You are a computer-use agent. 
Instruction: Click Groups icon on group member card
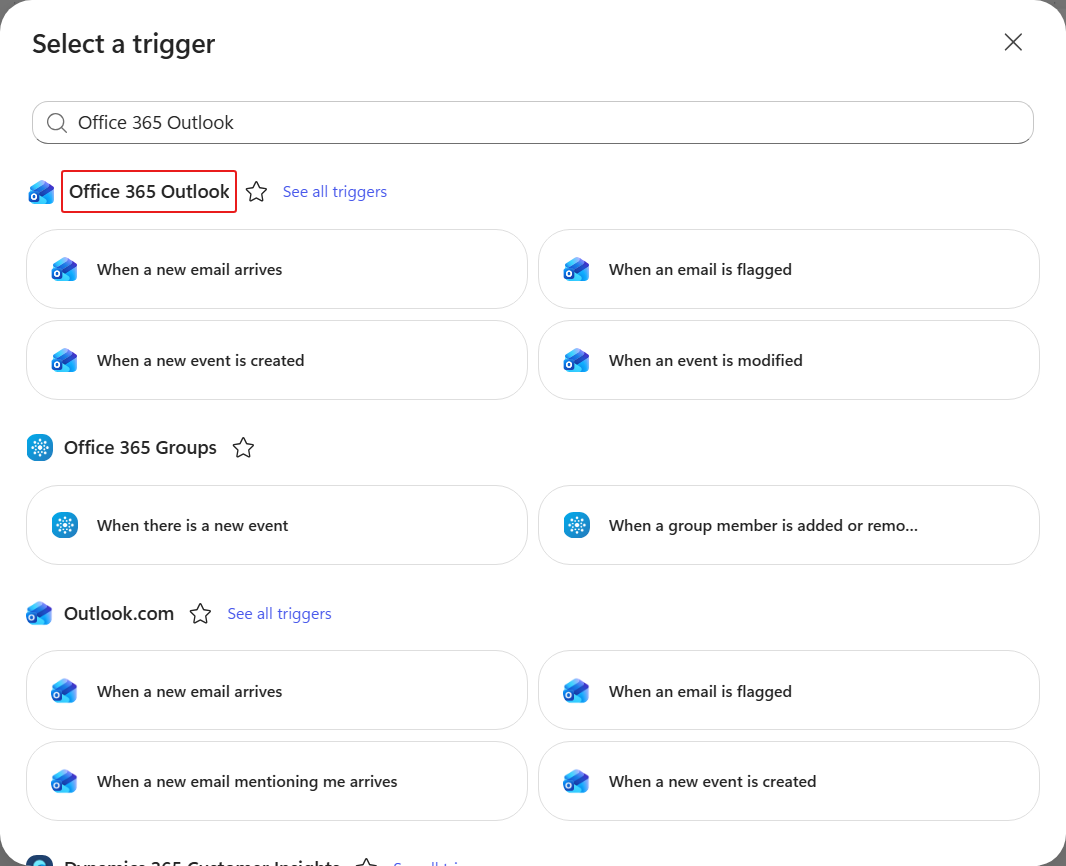click(x=577, y=525)
